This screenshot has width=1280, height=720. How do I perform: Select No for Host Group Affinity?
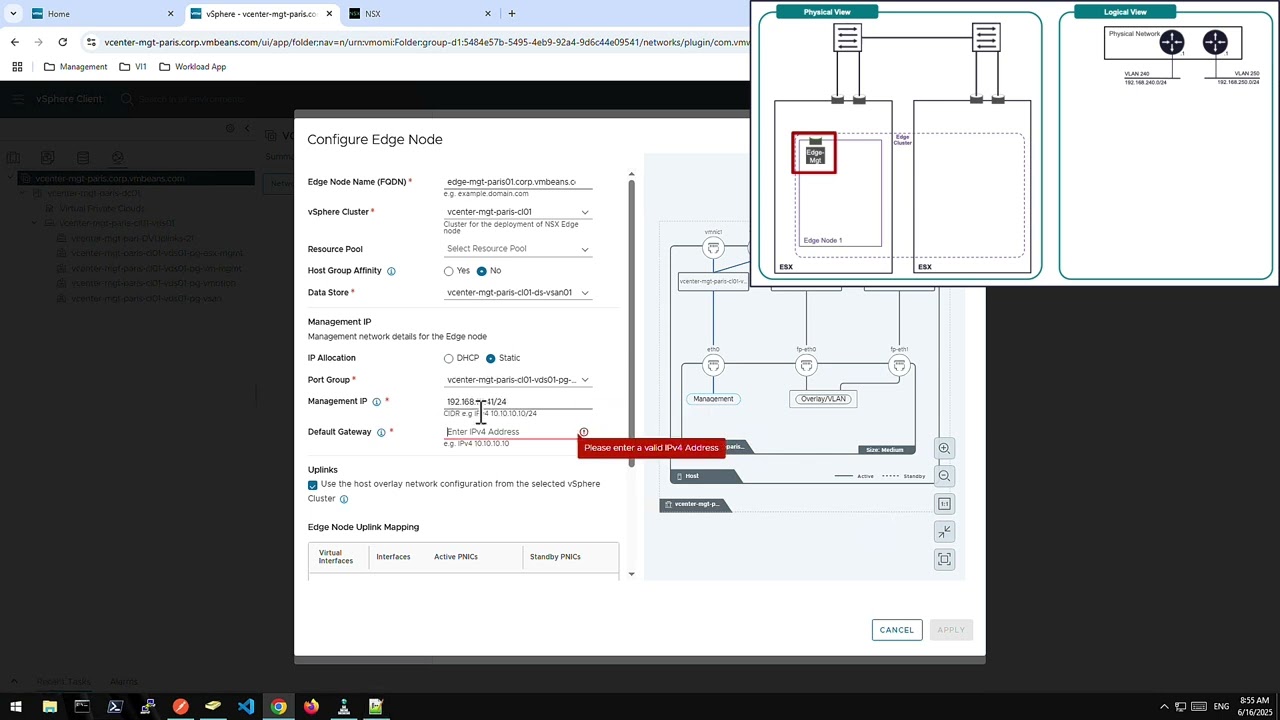click(x=482, y=271)
